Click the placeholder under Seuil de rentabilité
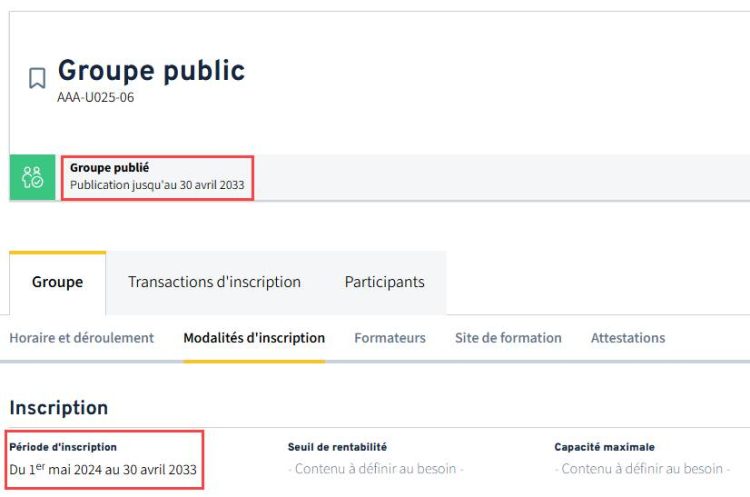Viewport: 750px width, 497px height. [375, 469]
